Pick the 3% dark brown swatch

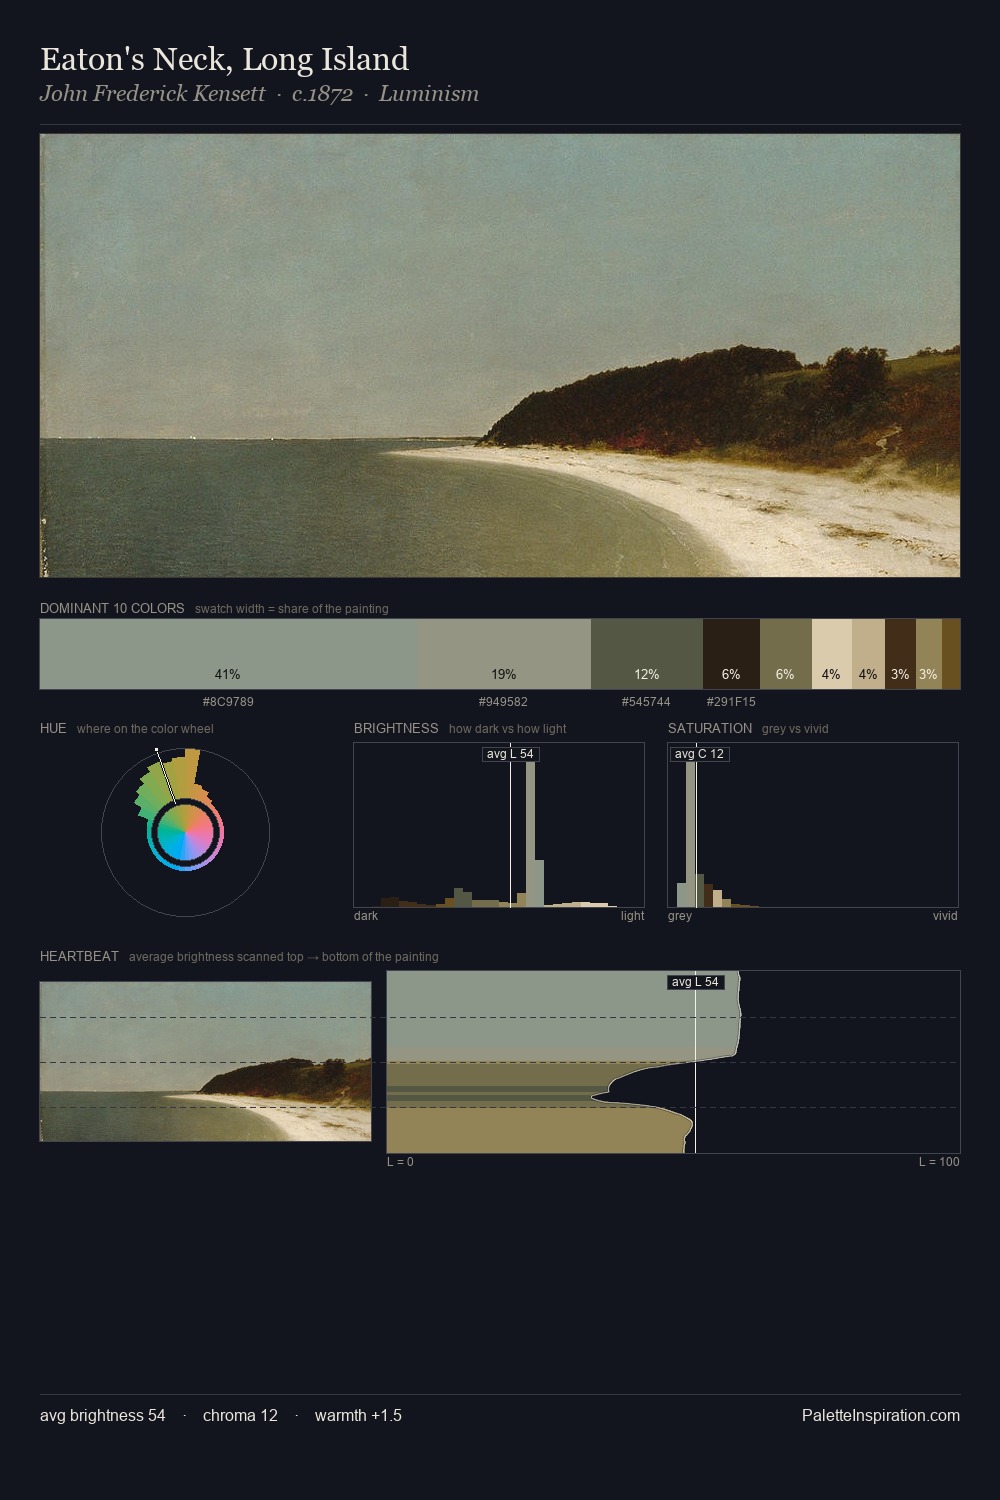click(900, 654)
